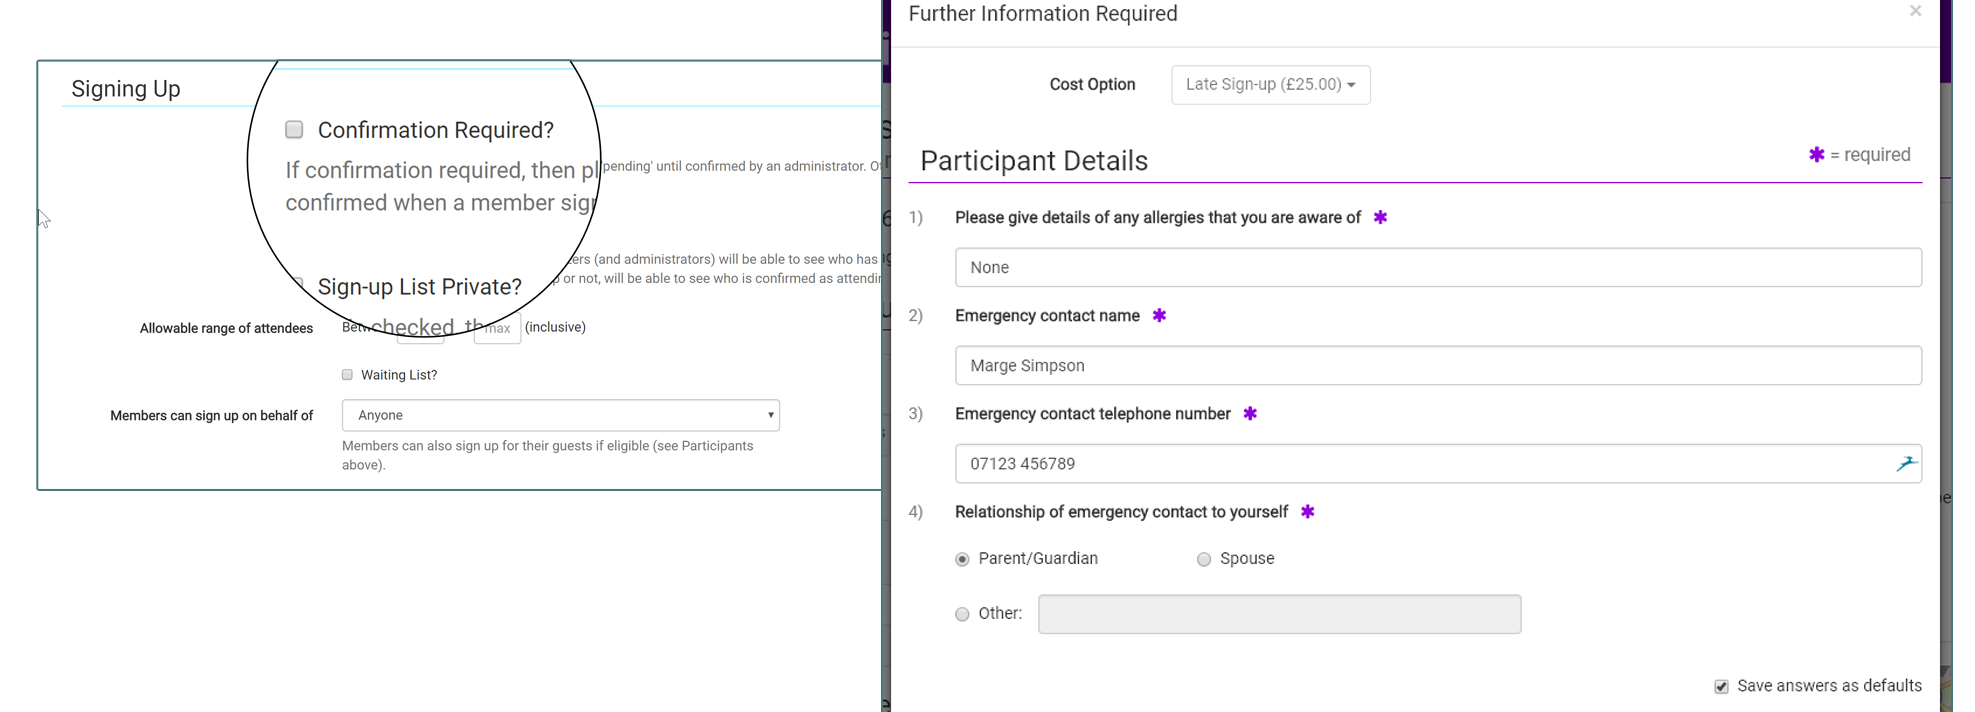Click the asterisk beside the relationship question

pyautogui.click(x=1307, y=512)
